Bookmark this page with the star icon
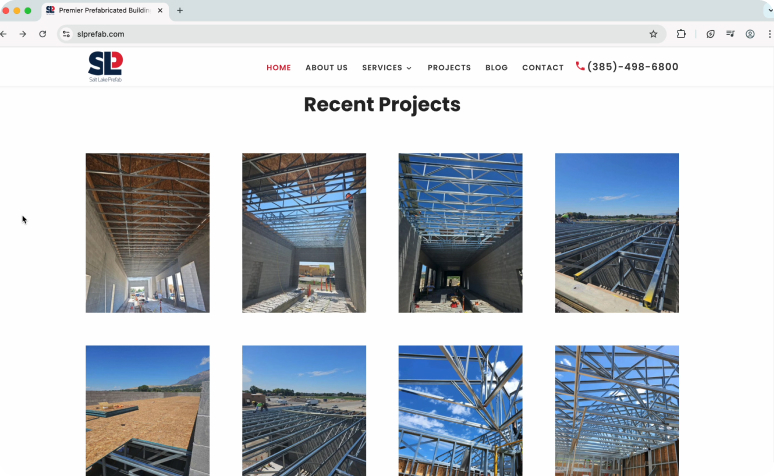Image resolution: width=774 pixels, height=476 pixels. click(x=653, y=34)
